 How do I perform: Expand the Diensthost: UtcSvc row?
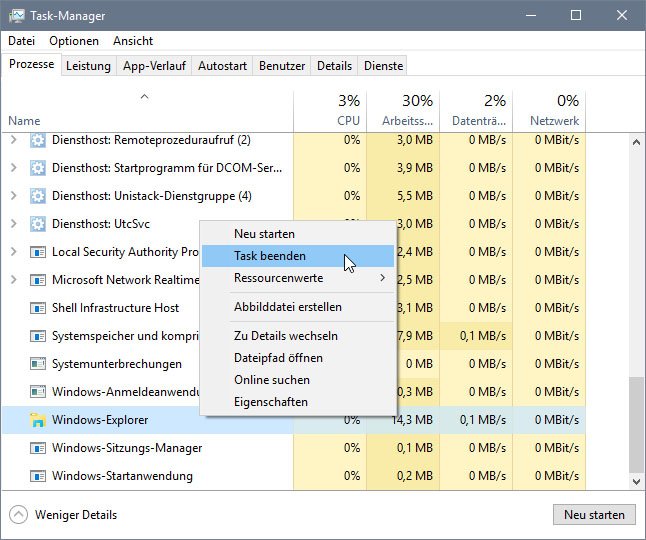14,224
